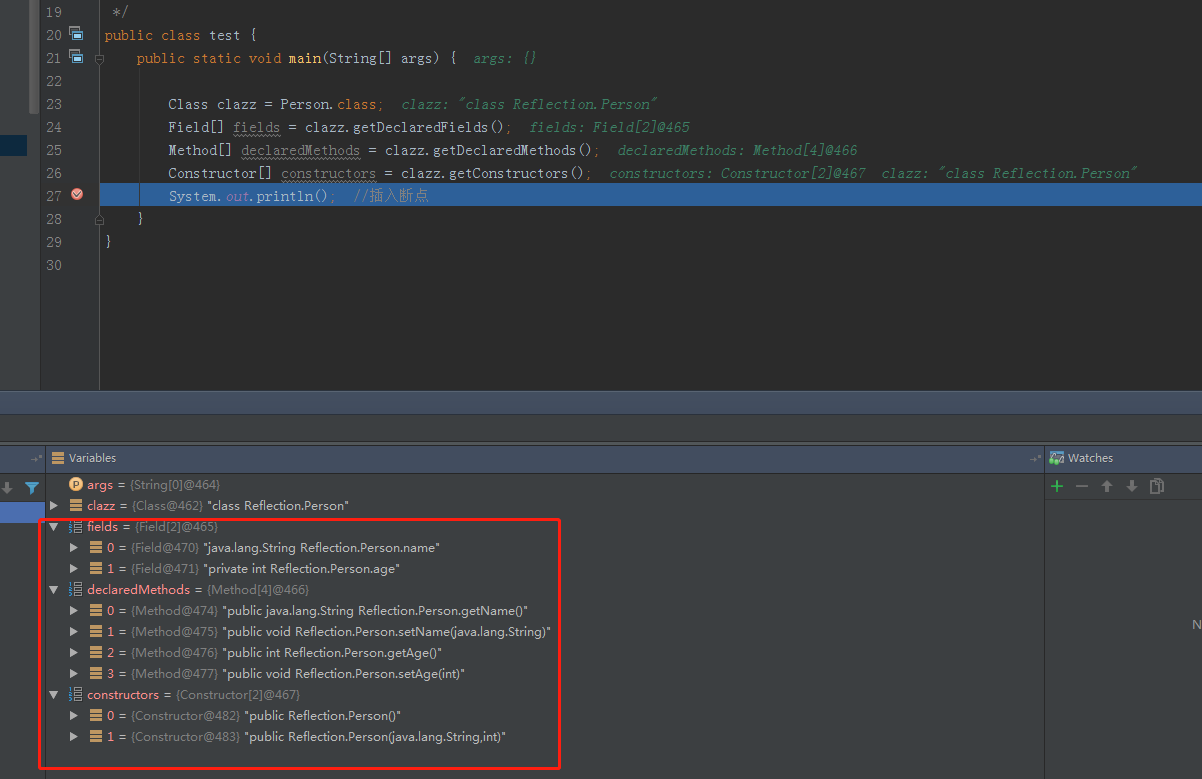Click Person.class on line 23
1202x779 pixels.
pos(331,104)
